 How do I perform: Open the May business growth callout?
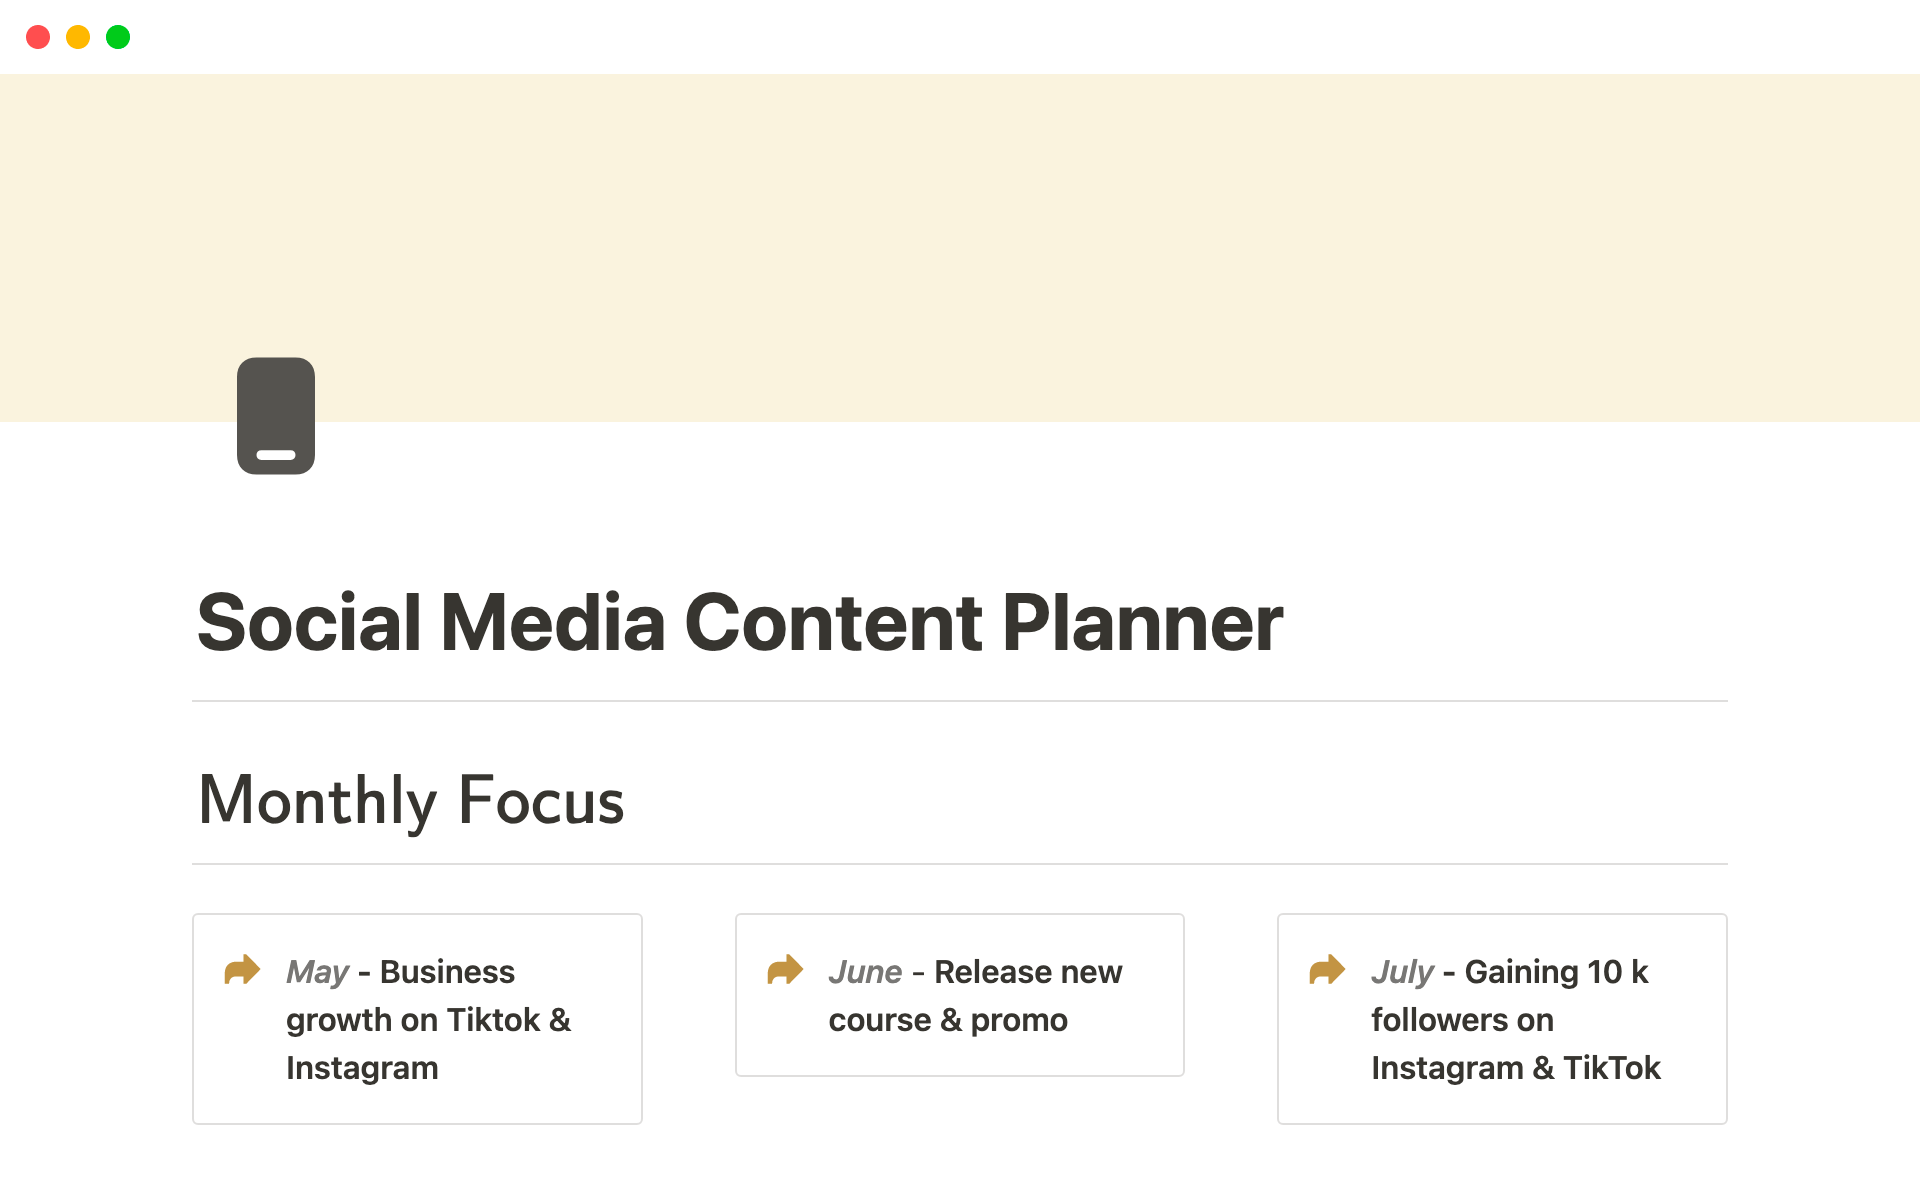click(x=417, y=1019)
